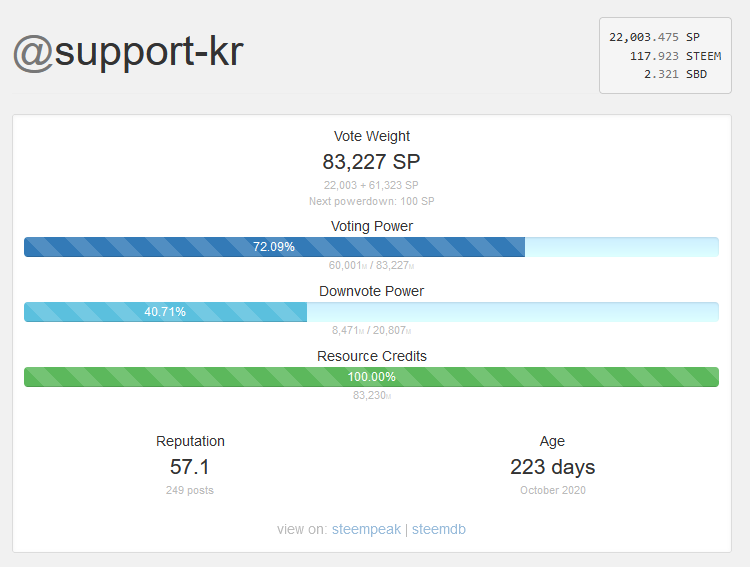Click the 60,001 / 83,227 mana text
The height and width of the screenshot is (567, 750).
(x=371, y=266)
